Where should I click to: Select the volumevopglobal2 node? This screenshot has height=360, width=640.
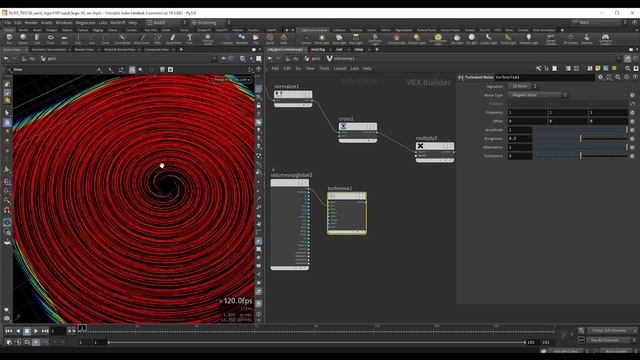290,224
